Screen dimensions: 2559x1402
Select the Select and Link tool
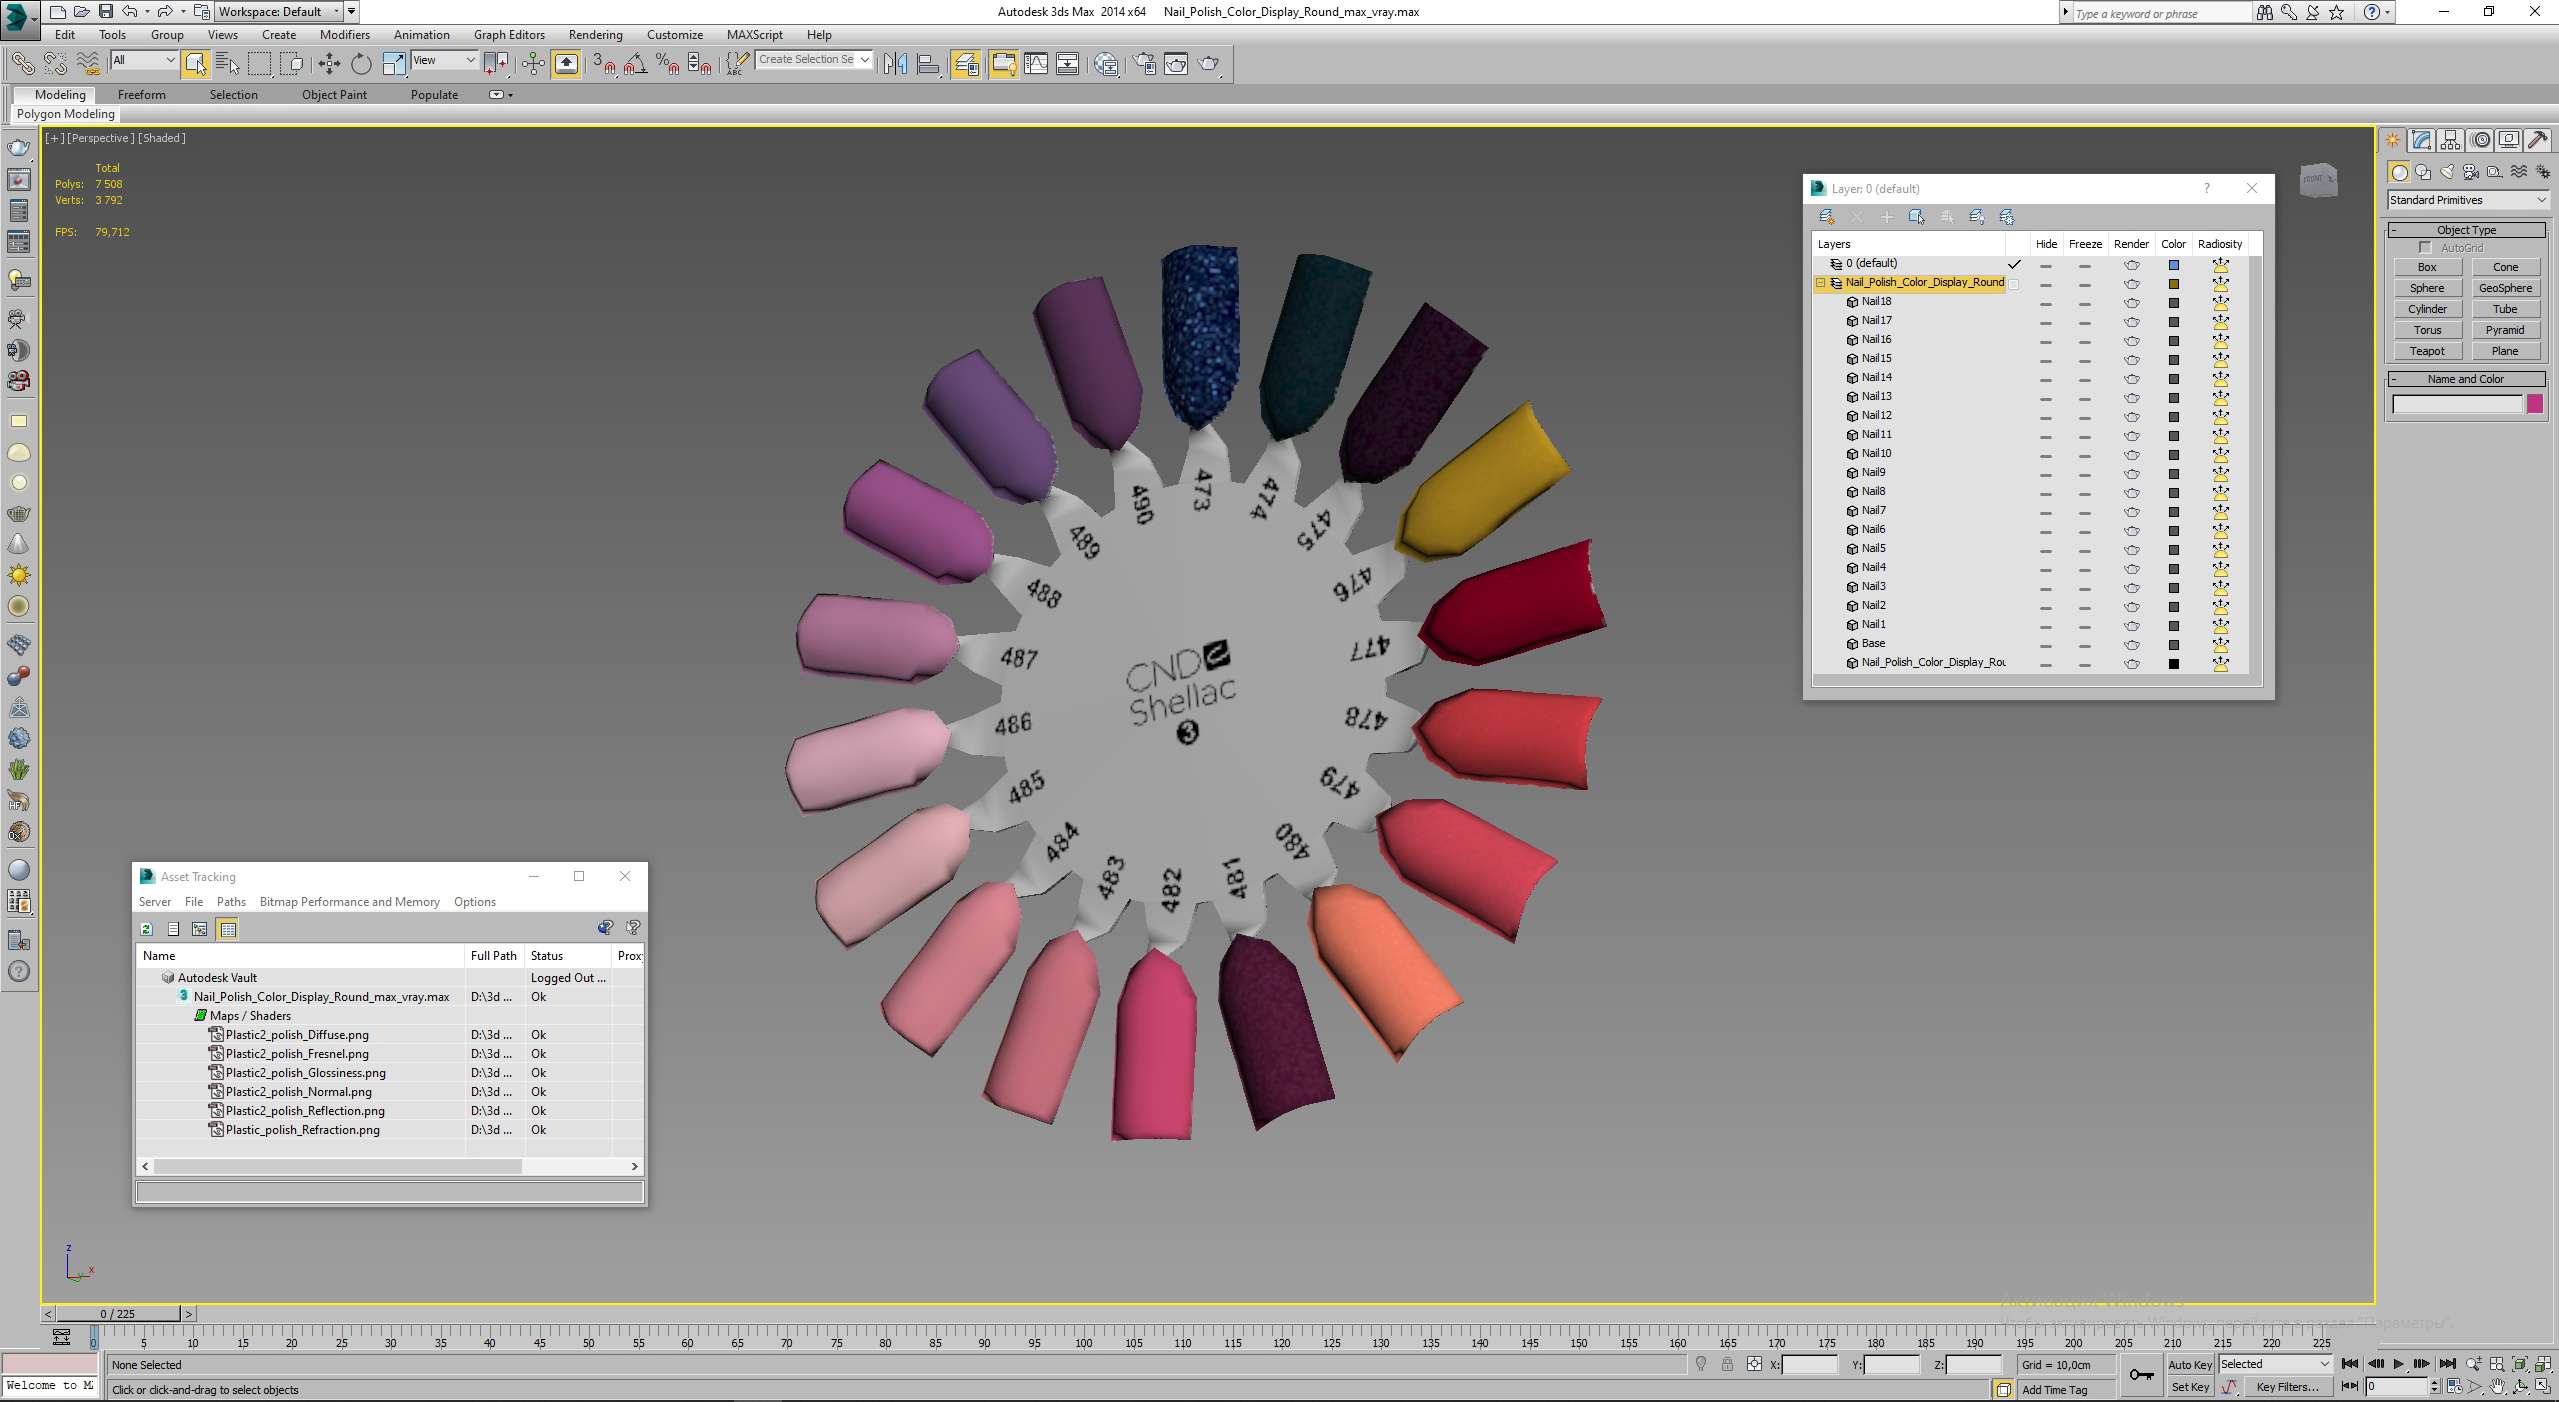pos(22,64)
